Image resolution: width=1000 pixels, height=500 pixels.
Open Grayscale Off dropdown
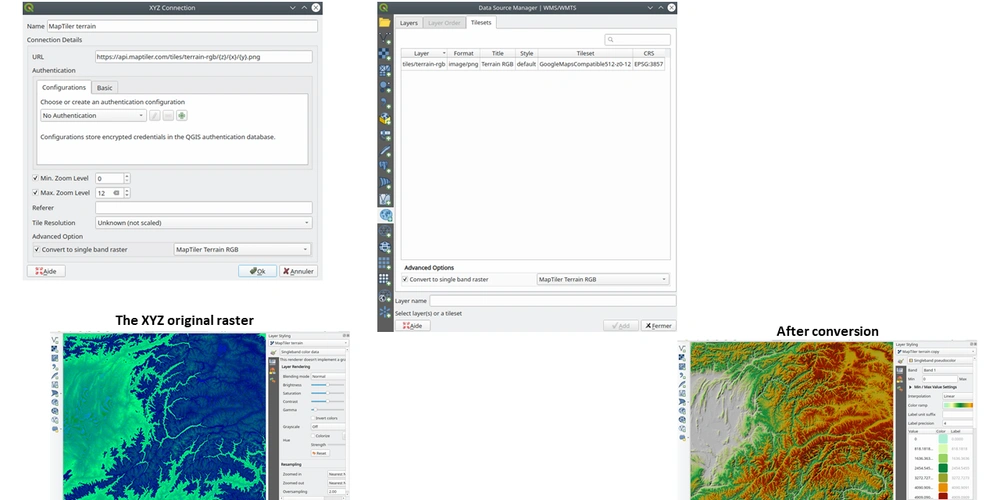328,427
